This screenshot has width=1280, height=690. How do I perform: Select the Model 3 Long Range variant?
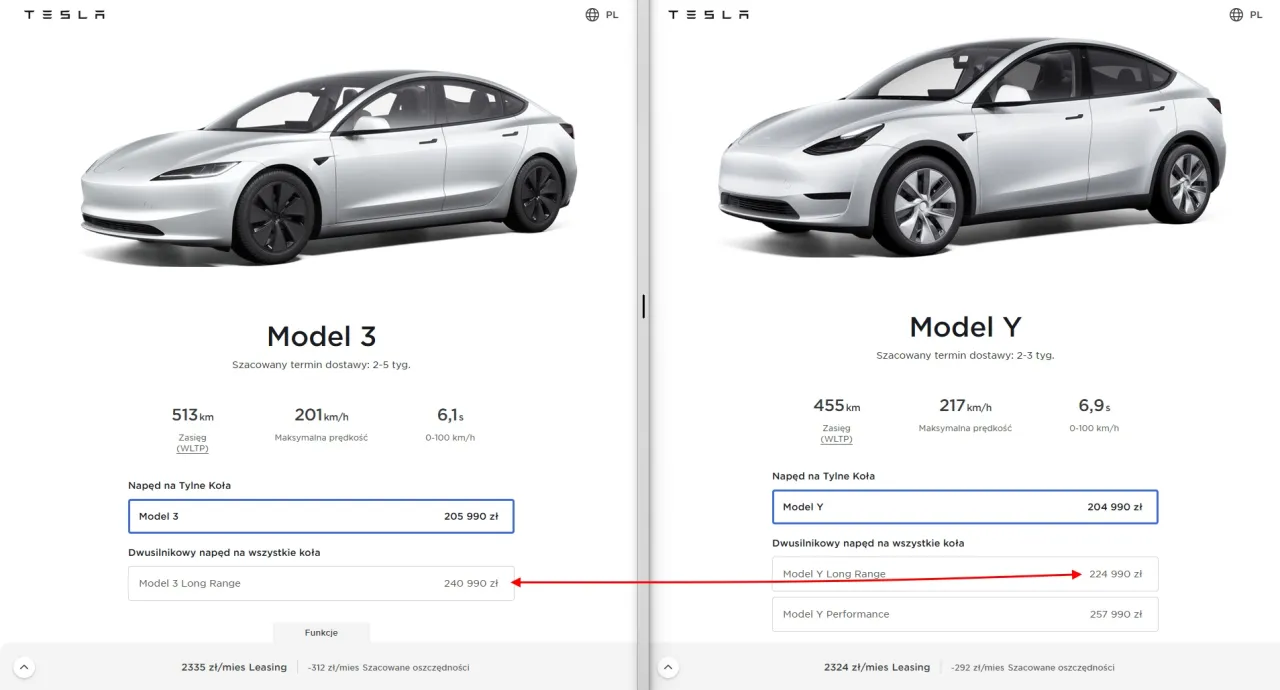coord(321,583)
